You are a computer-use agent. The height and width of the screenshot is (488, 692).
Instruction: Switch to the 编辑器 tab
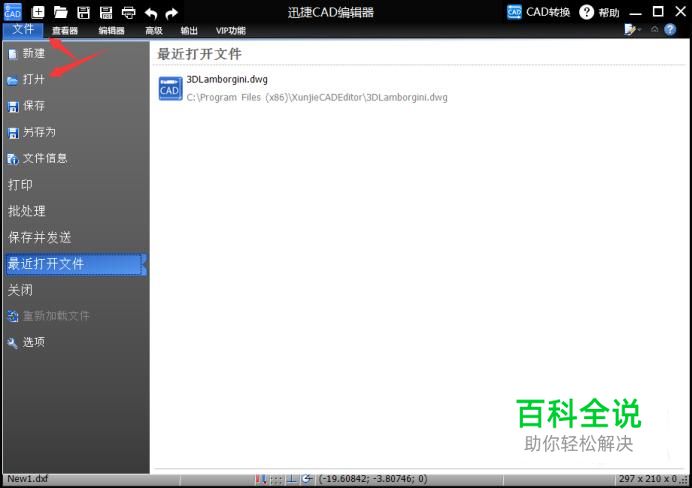[112, 30]
